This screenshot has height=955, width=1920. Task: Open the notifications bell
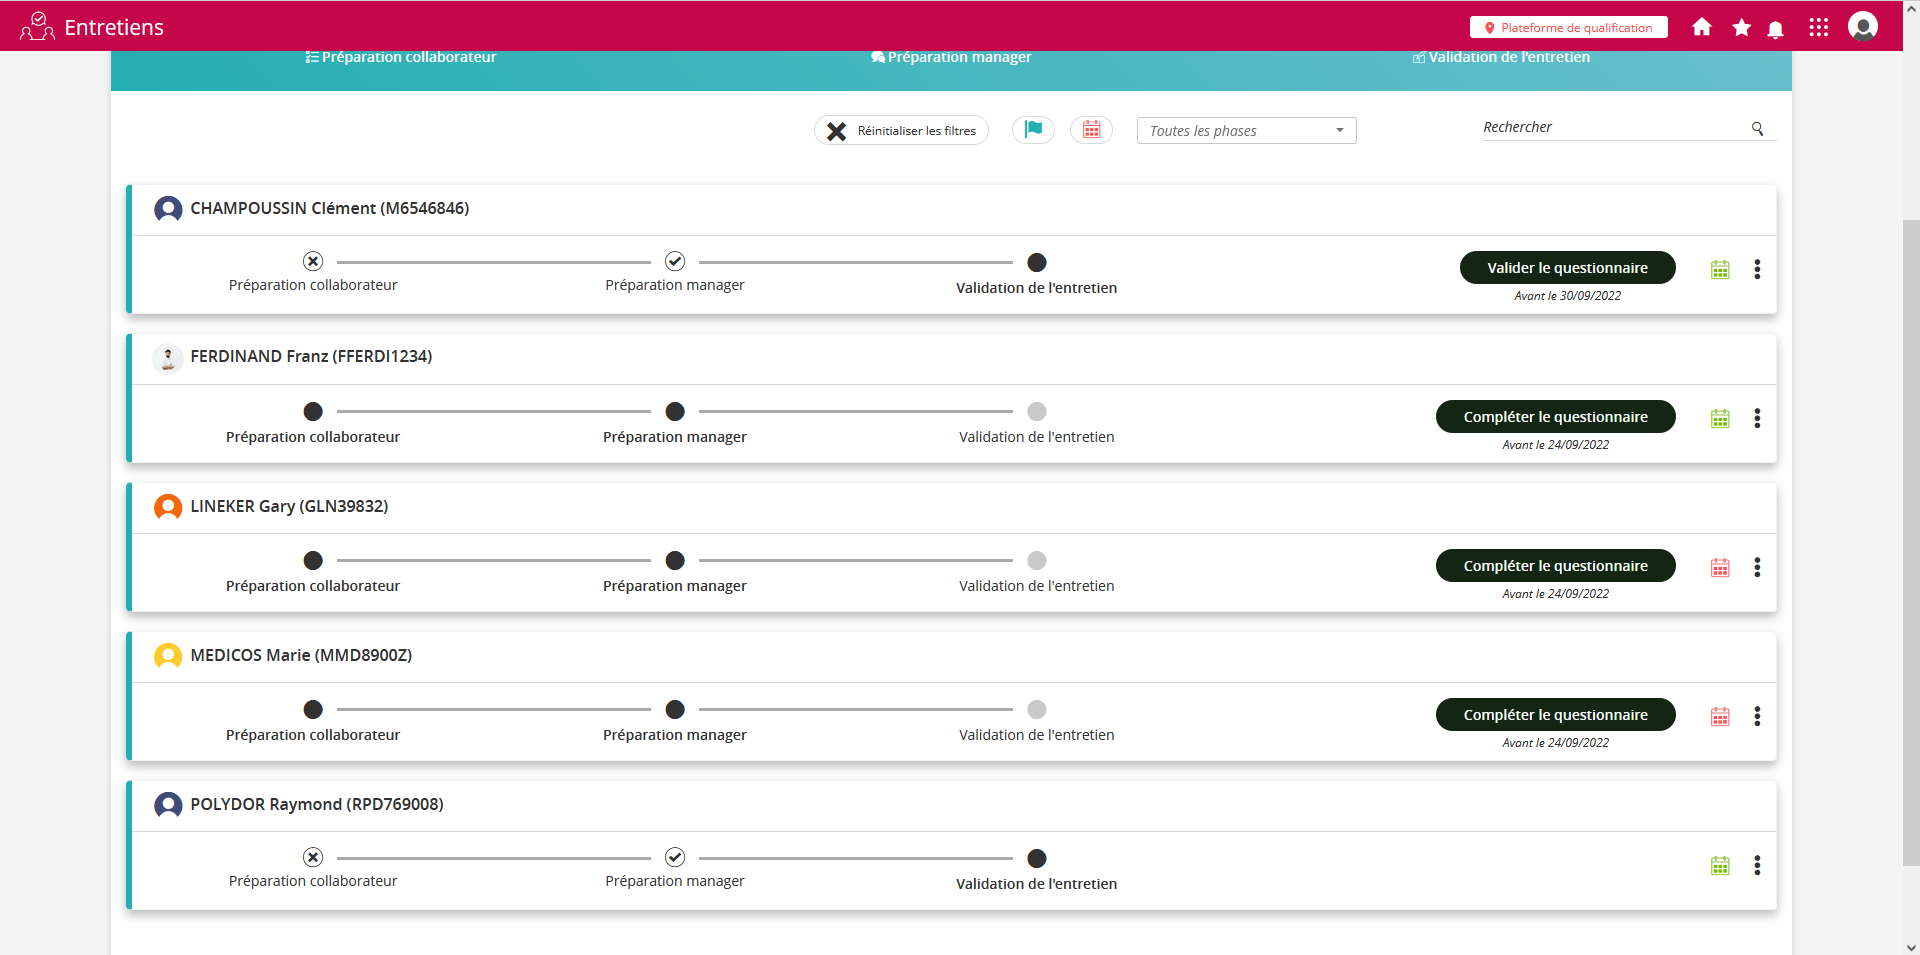pyautogui.click(x=1775, y=29)
